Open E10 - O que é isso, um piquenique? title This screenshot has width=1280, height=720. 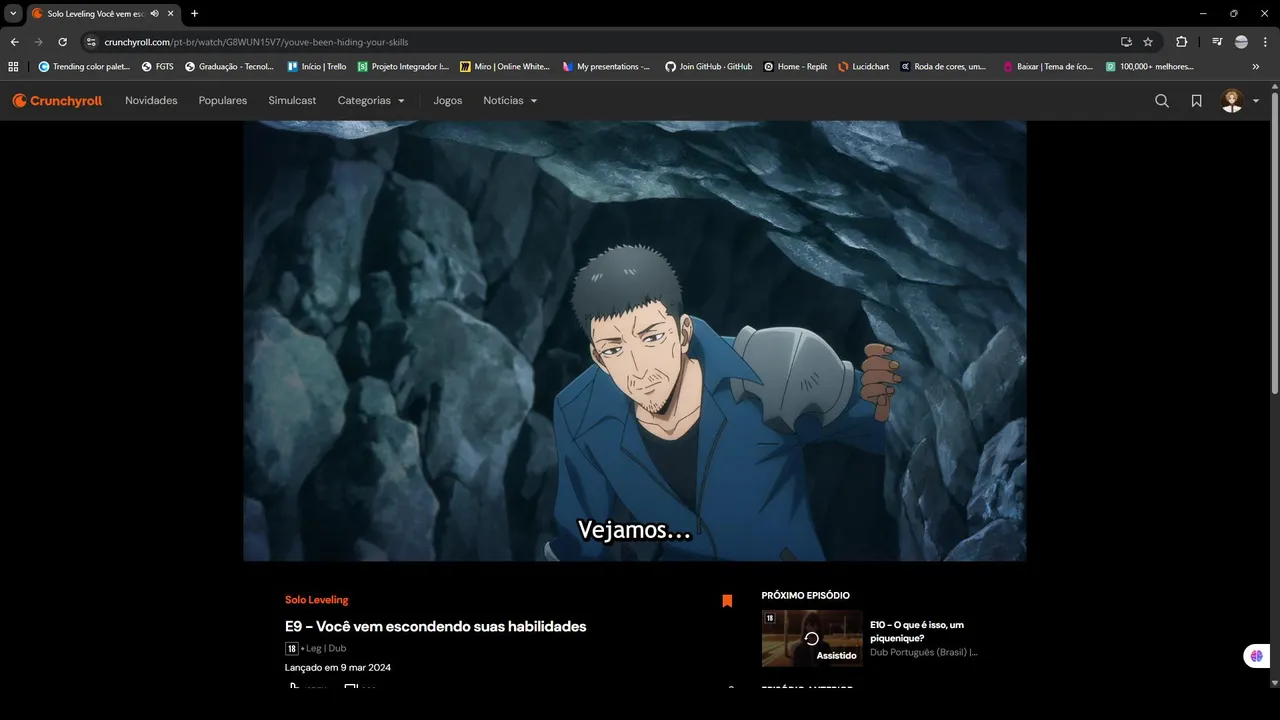[x=917, y=631]
